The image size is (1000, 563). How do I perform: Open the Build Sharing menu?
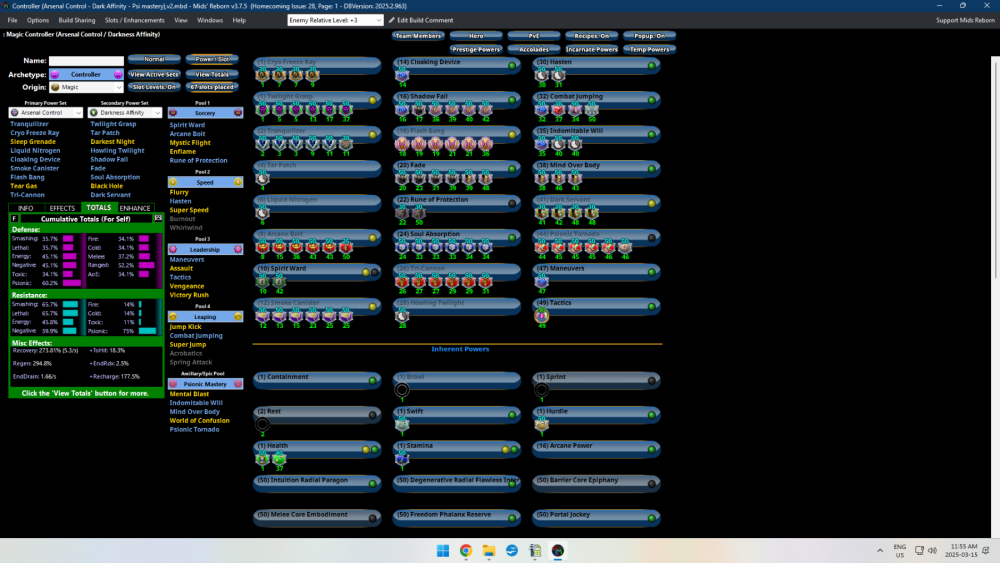tap(75, 20)
